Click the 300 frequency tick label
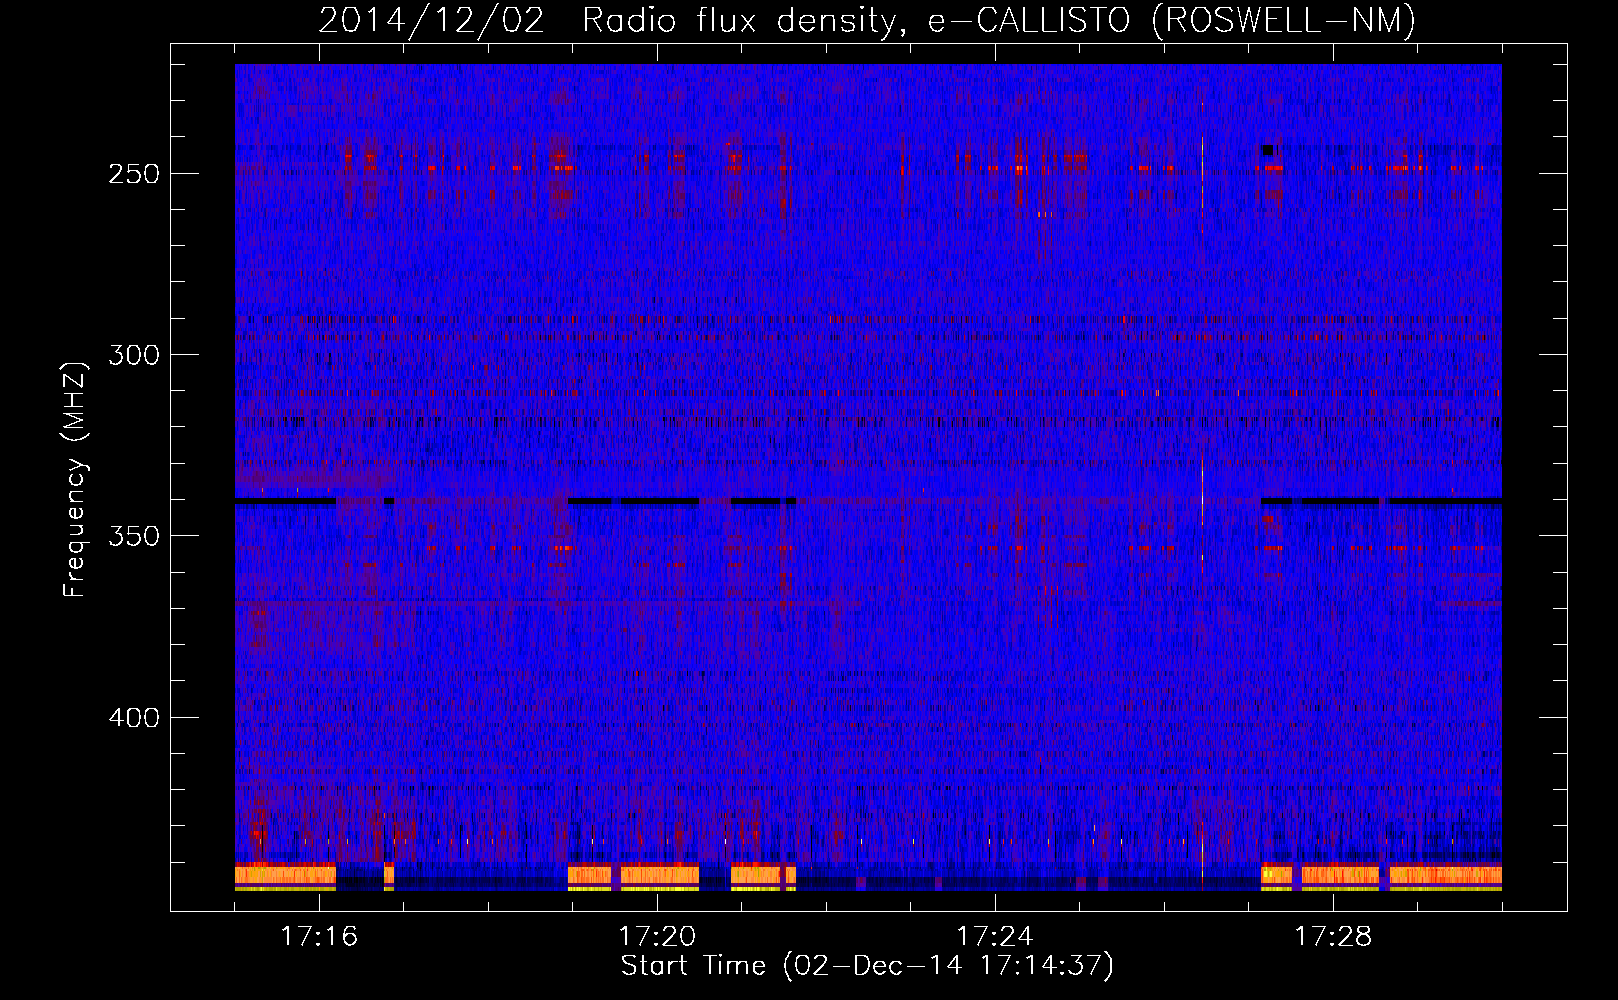1618x1000 pixels. (x=134, y=355)
